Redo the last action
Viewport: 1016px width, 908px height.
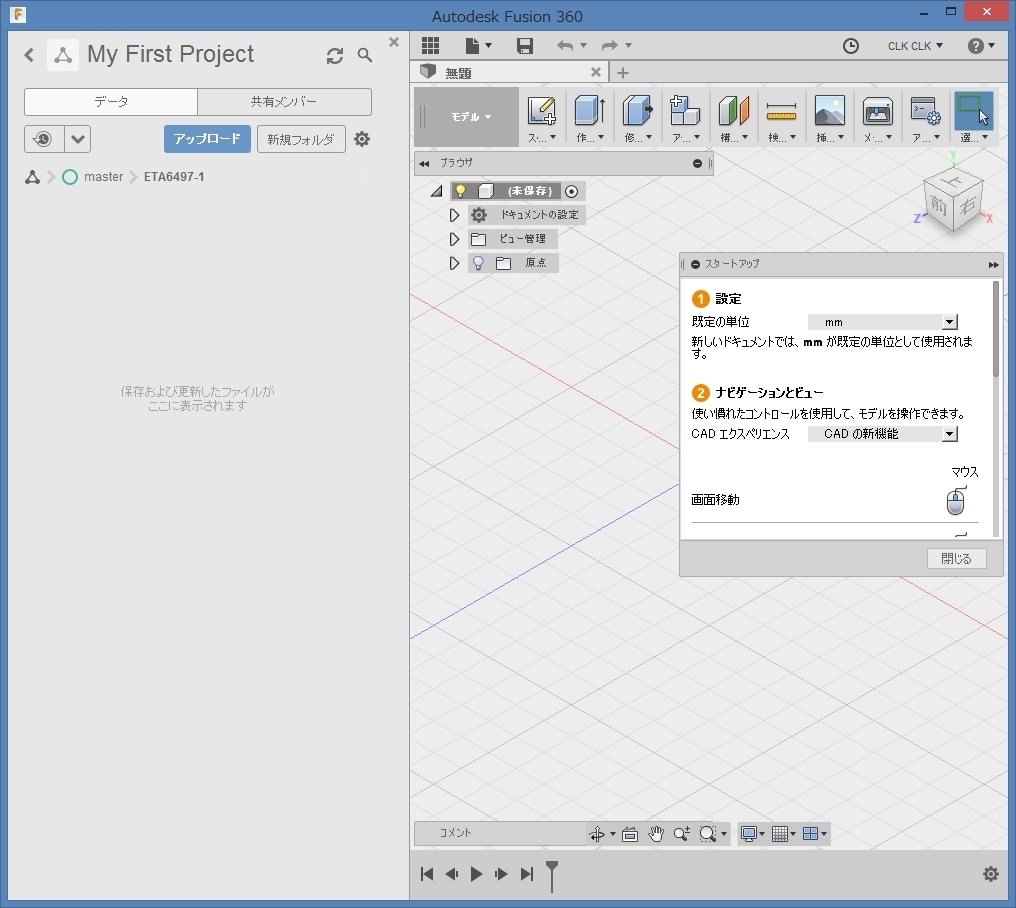point(610,45)
